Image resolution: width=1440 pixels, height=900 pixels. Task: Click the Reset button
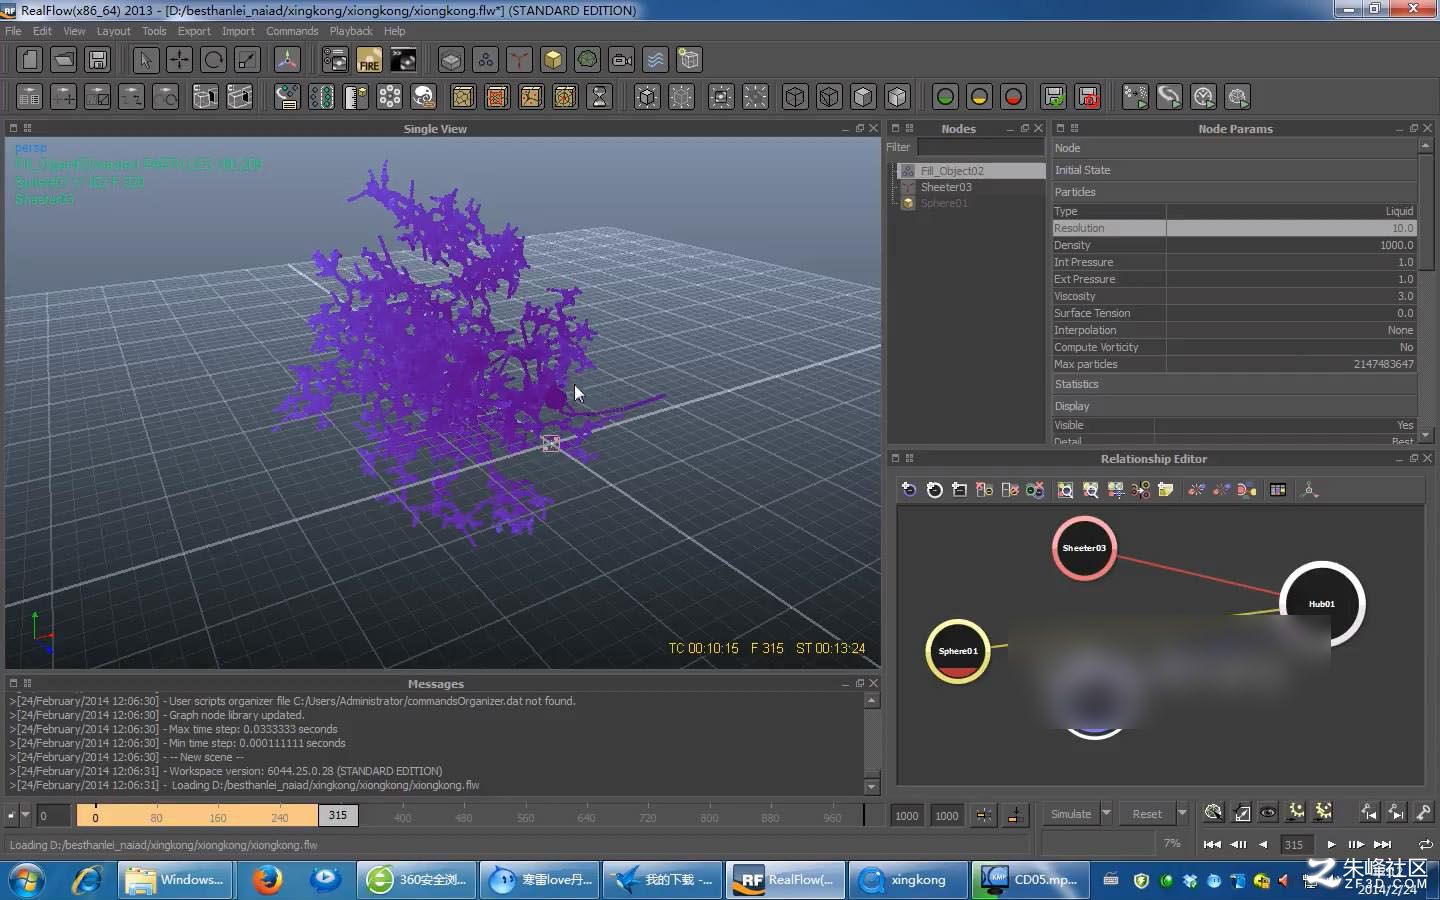tap(1147, 813)
